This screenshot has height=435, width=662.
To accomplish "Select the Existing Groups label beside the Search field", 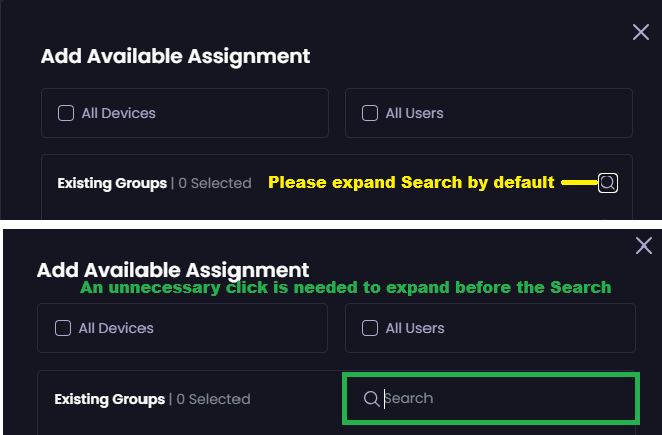I will 110,399.
